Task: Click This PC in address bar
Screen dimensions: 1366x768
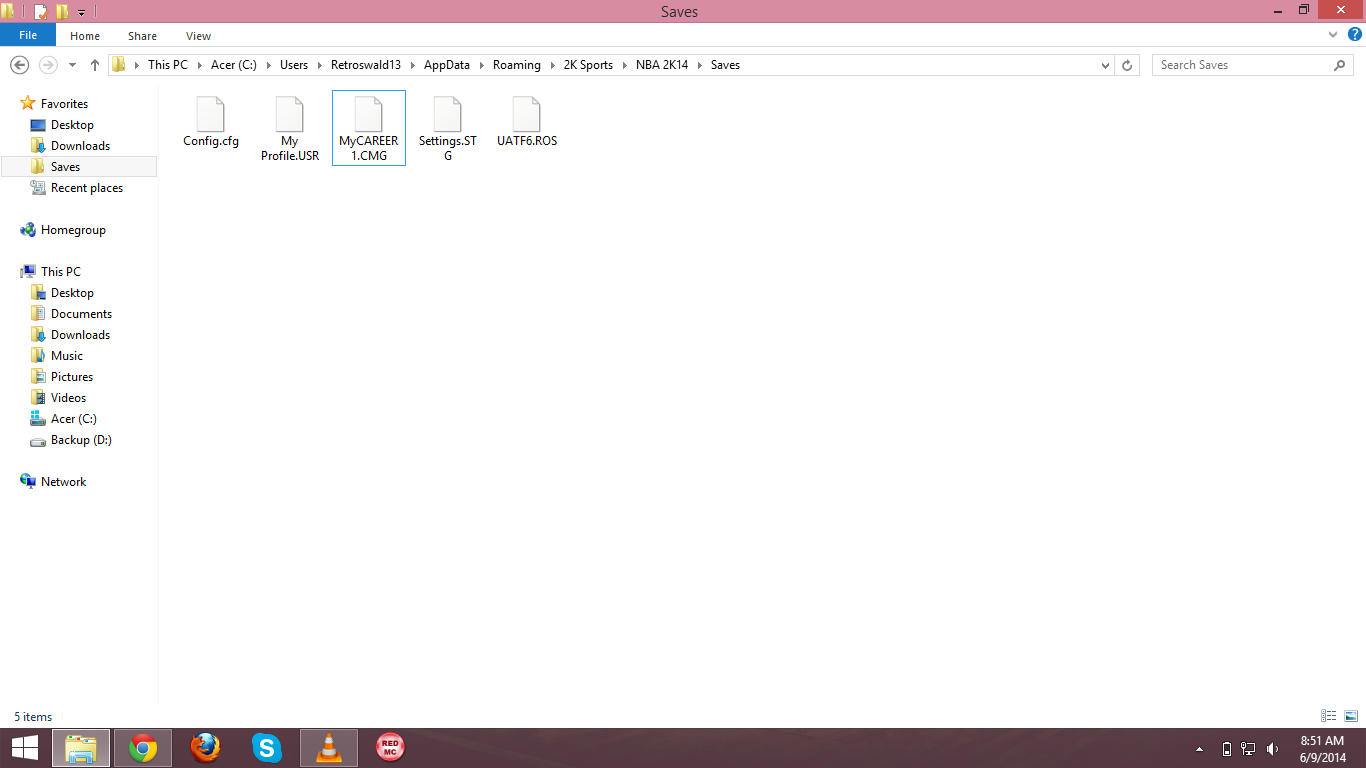Action: (x=167, y=65)
